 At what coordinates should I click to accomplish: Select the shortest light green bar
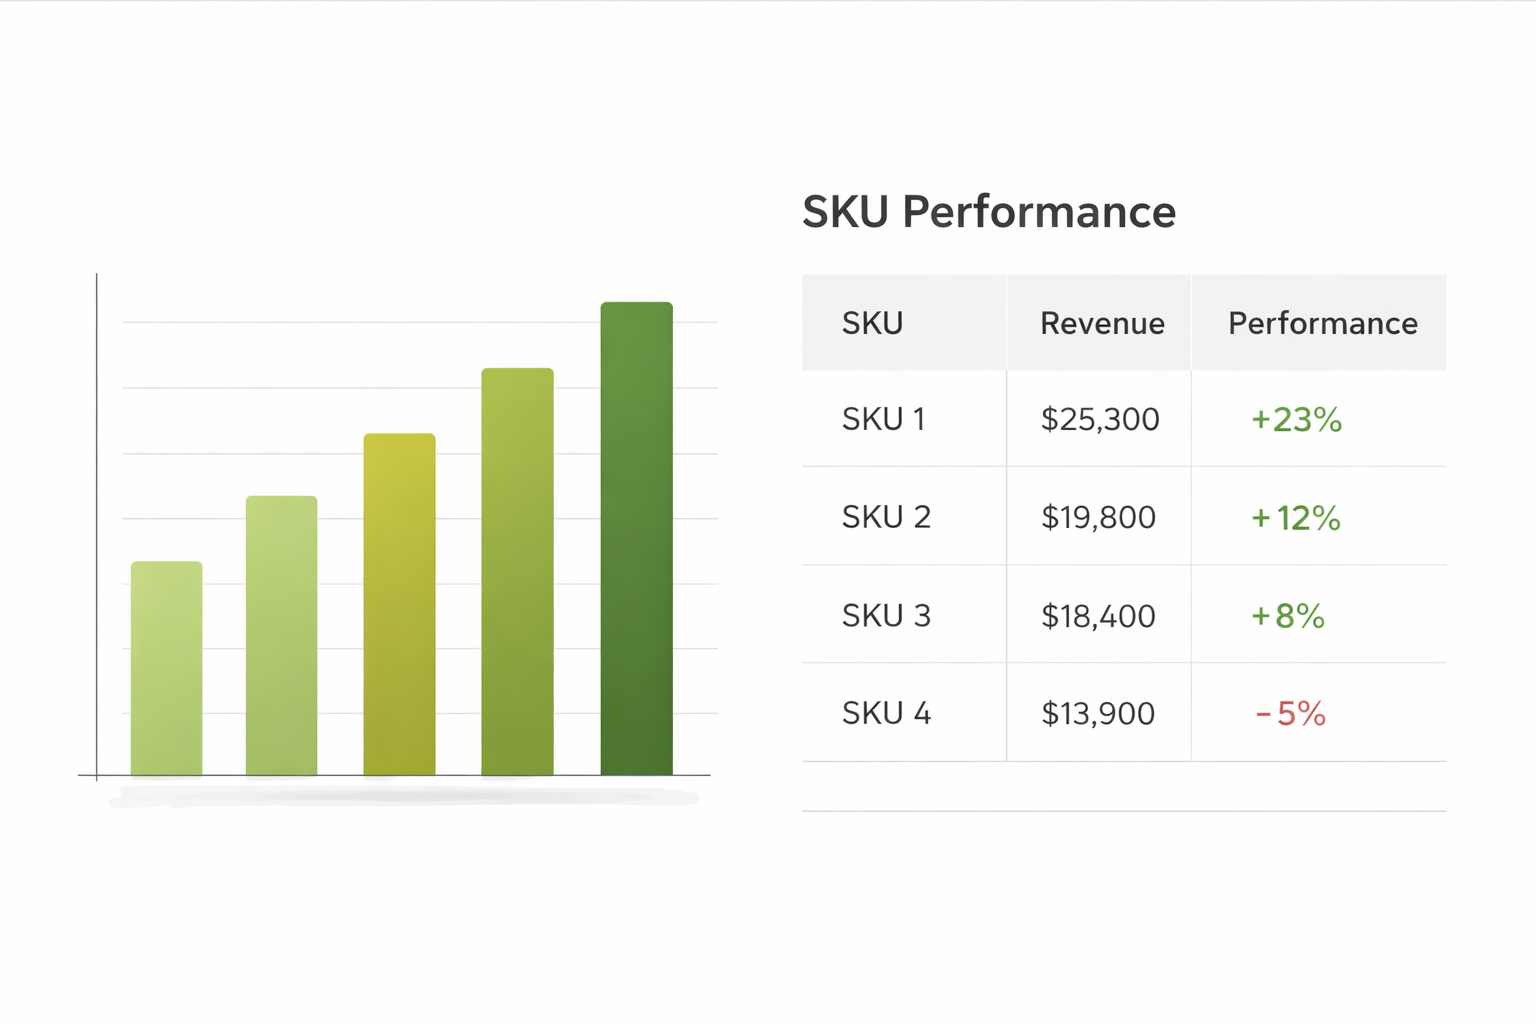[167, 668]
